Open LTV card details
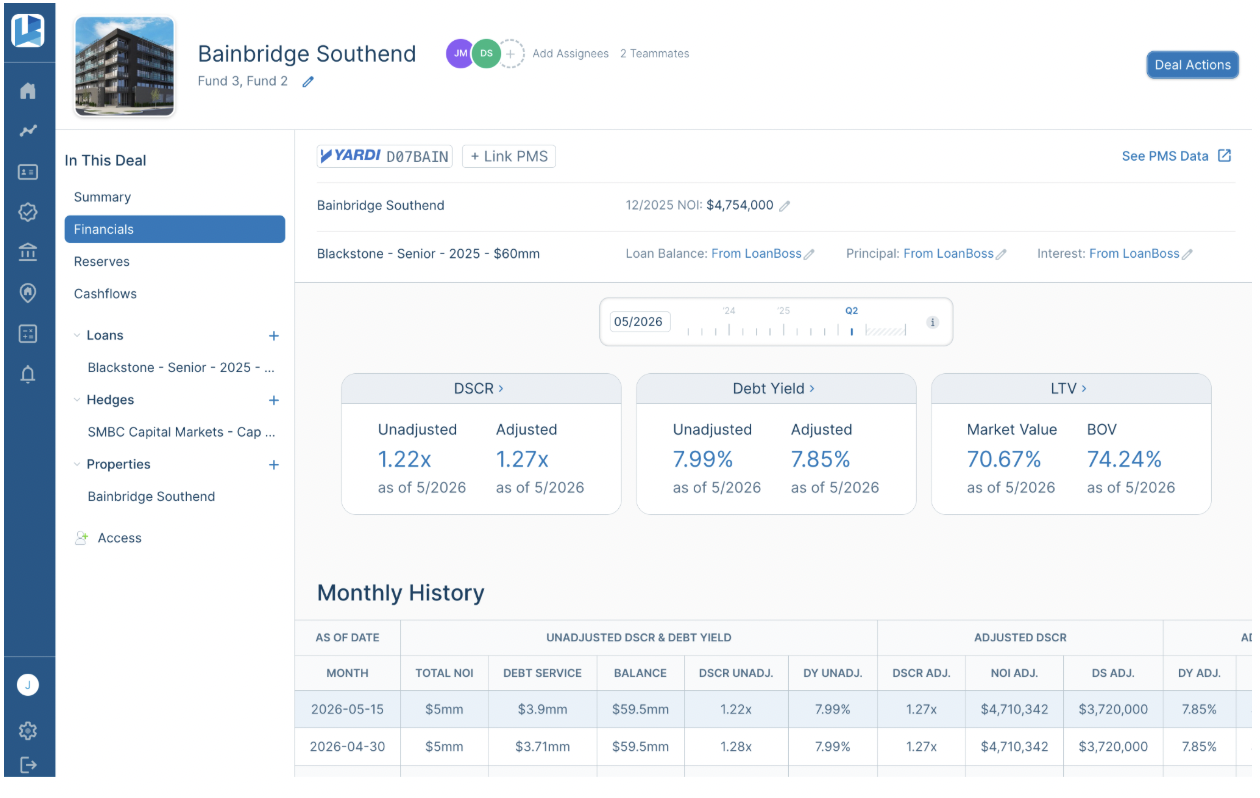The image size is (1260, 798). pyautogui.click(x=1069, y=388)
